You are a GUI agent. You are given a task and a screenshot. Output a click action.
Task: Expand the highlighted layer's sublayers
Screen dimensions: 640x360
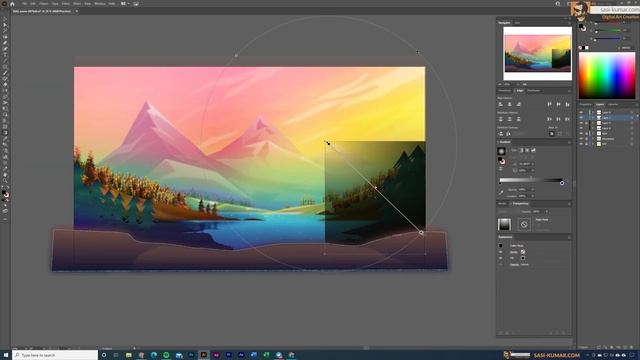tap(593, 118)
